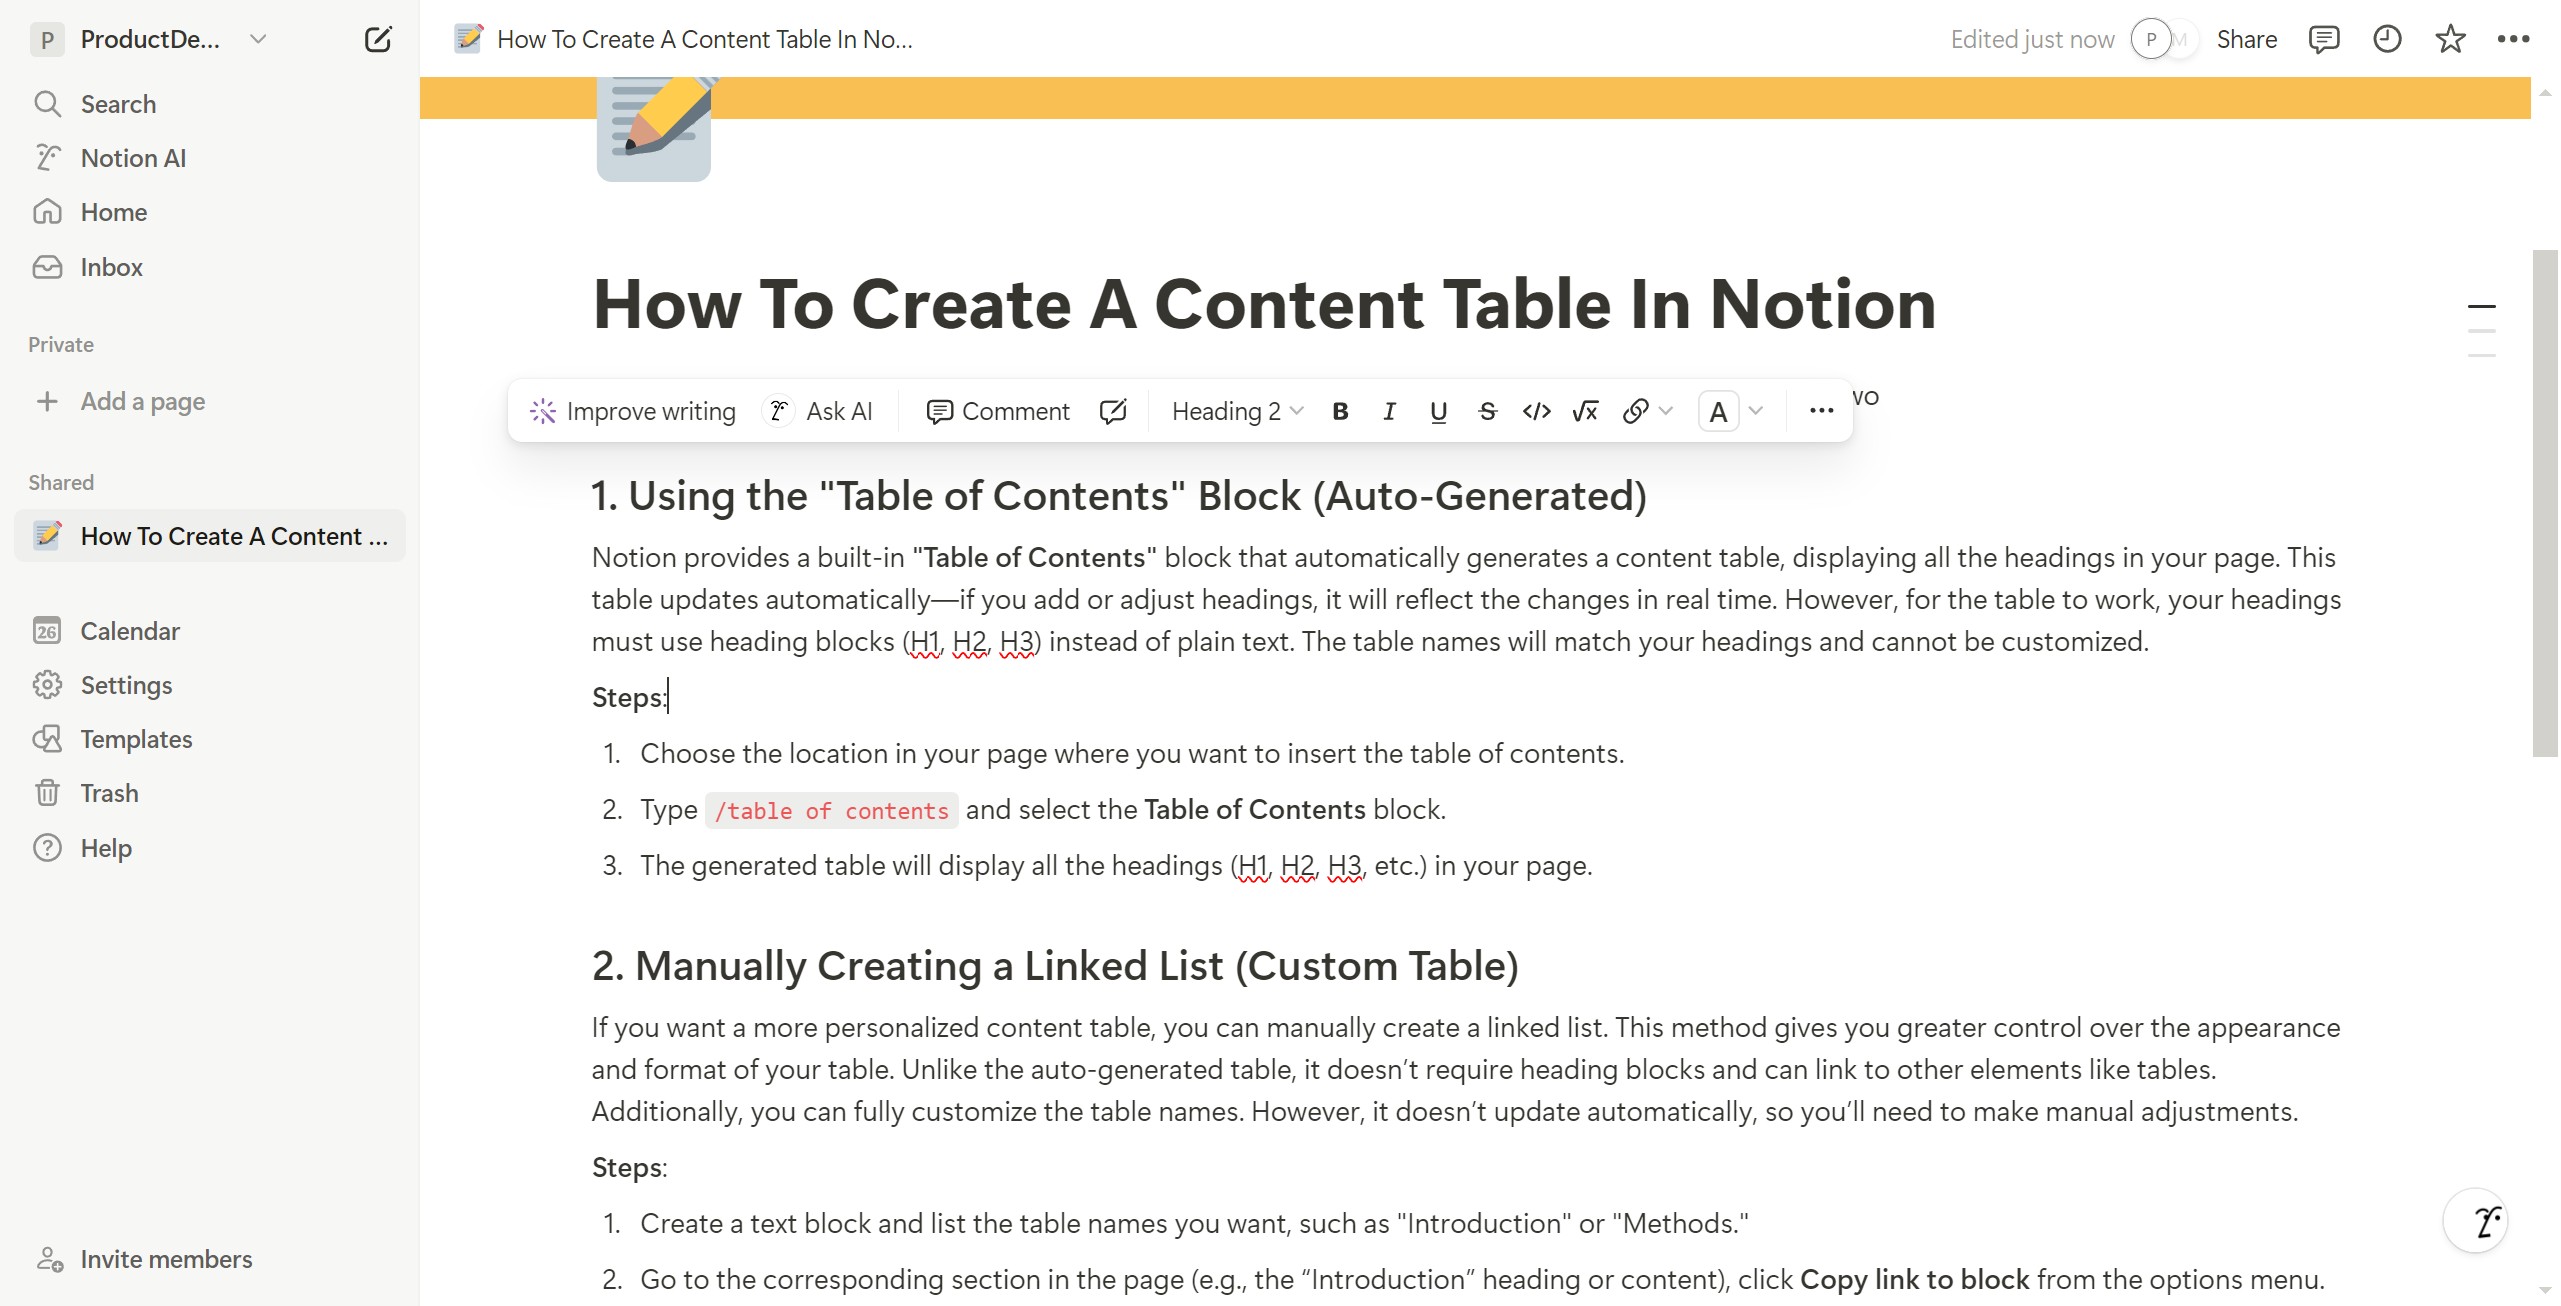Click Ask AI in formatting toolbar
Viewport: 2561px width, 1306px height.
[x=819, y=411]
